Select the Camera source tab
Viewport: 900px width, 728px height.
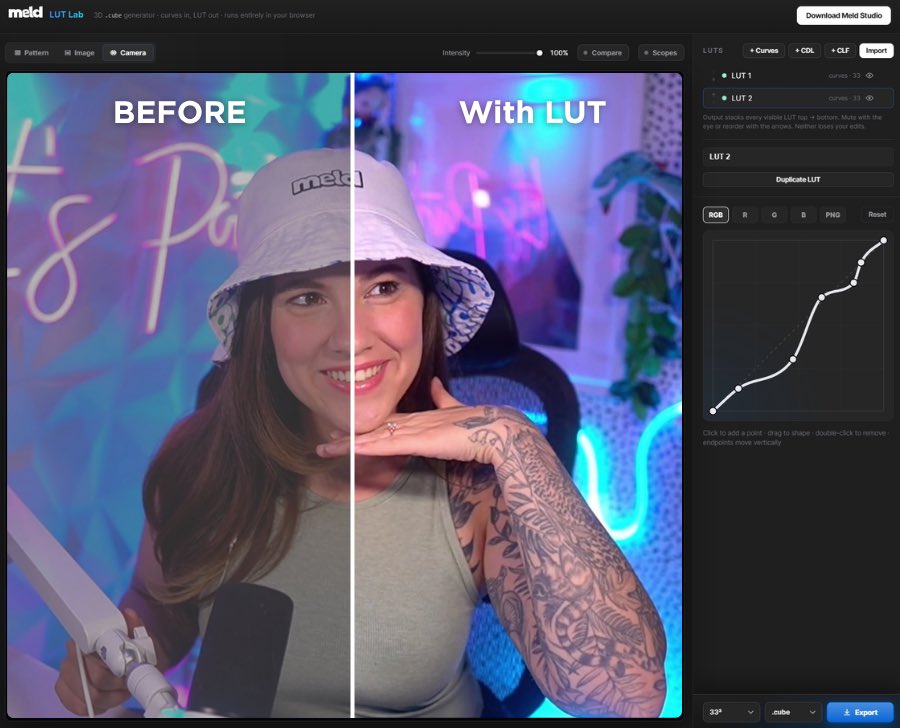point(128,53)
